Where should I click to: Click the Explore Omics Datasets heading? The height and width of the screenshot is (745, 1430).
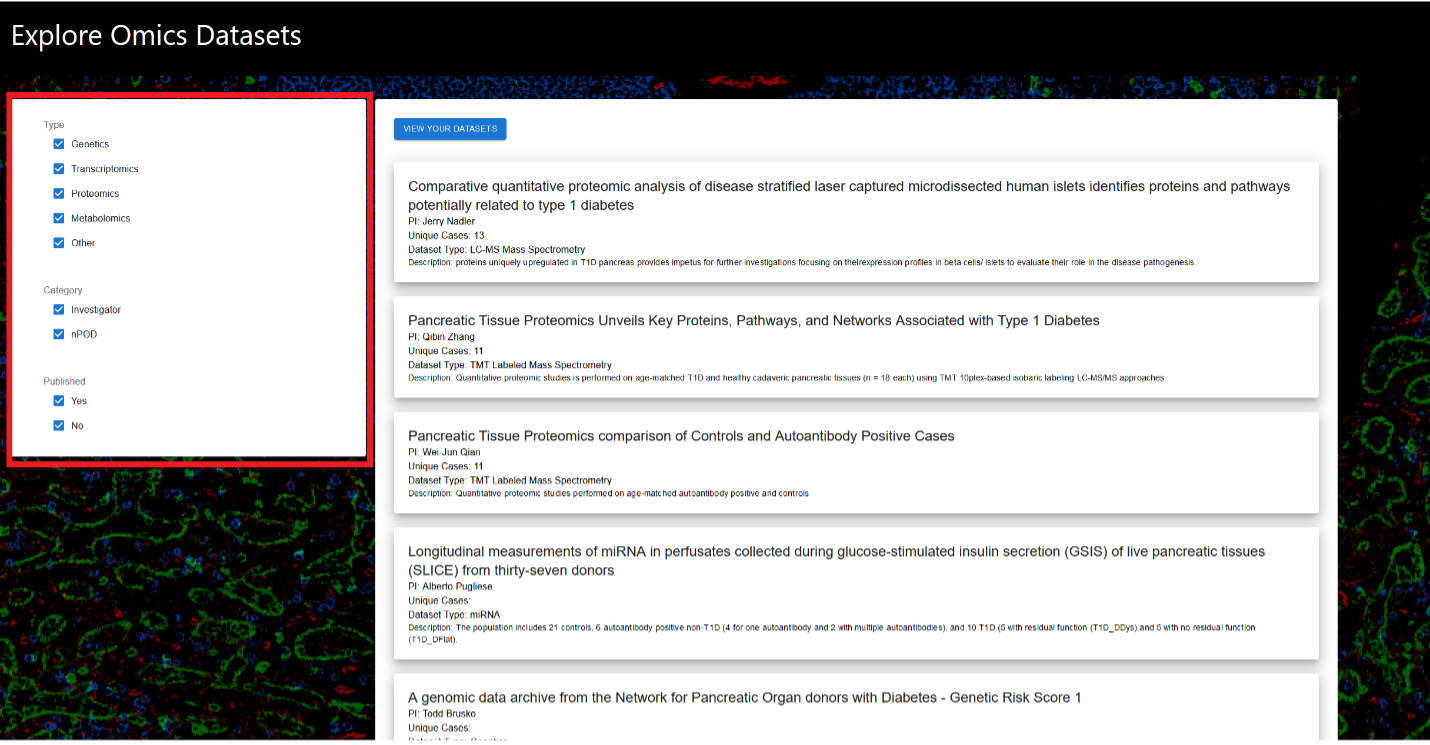click(x=156, y=36)
